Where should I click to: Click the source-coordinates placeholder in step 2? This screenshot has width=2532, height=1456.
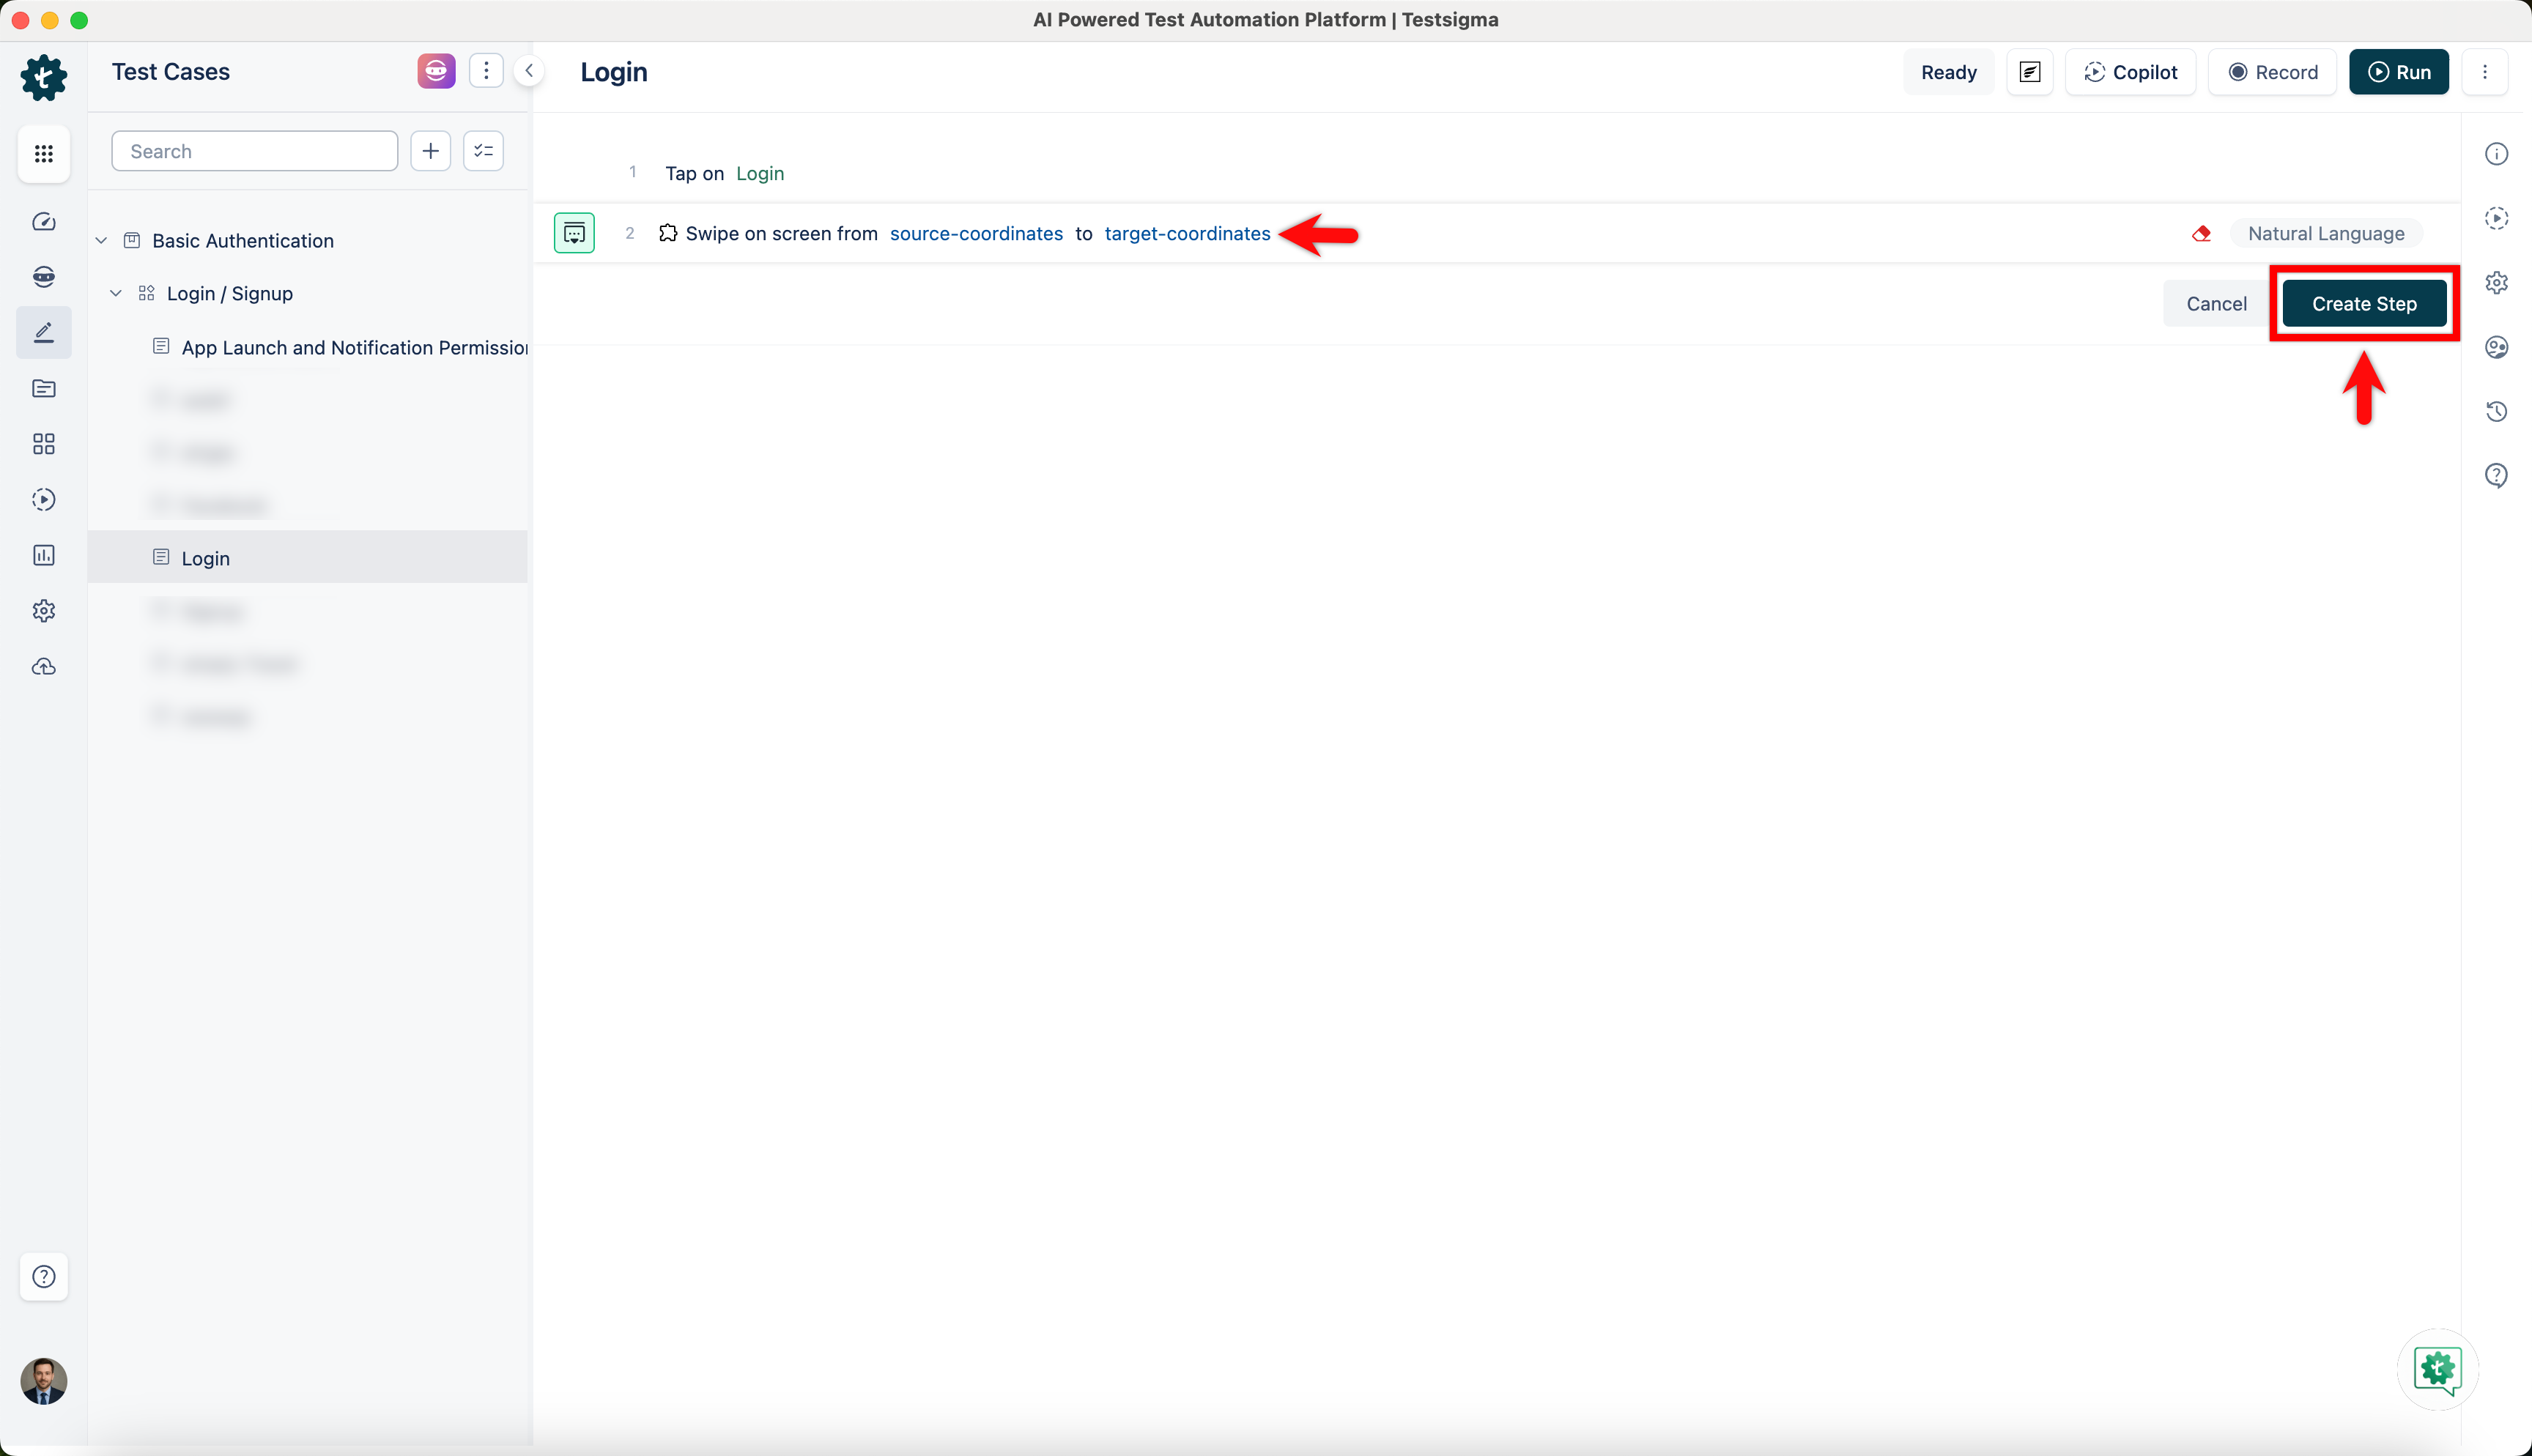tap(976, 233)
